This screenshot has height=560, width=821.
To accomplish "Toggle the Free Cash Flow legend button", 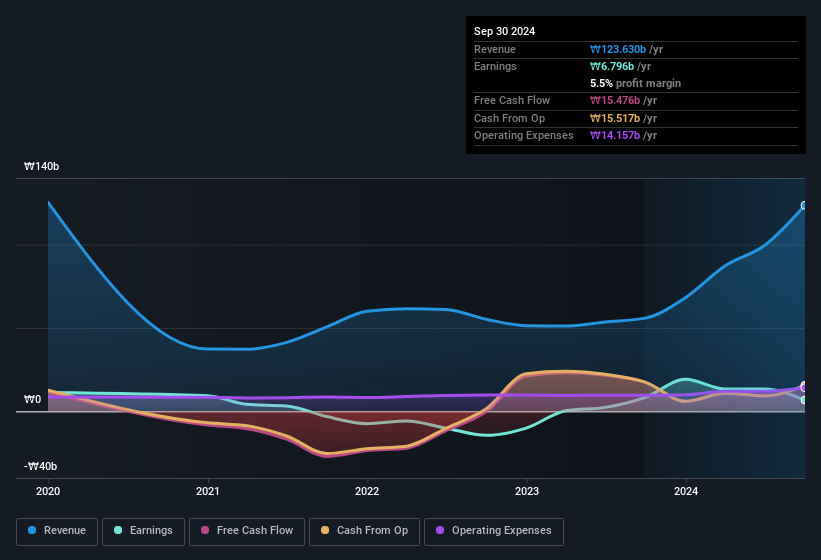I will 247,531.
